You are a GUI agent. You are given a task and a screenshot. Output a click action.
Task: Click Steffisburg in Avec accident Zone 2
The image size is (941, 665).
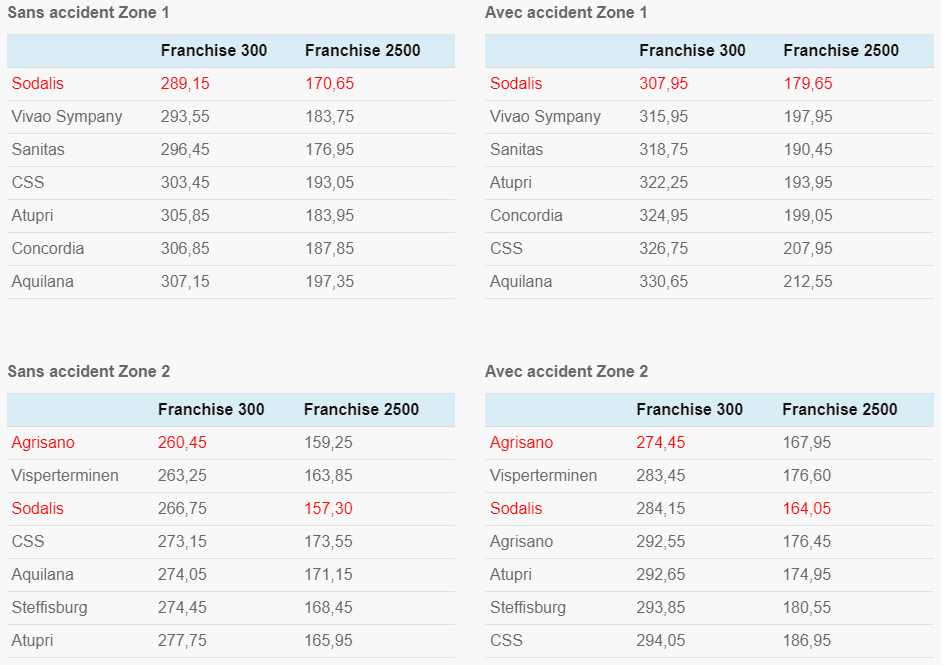click(x=528, y=607)
